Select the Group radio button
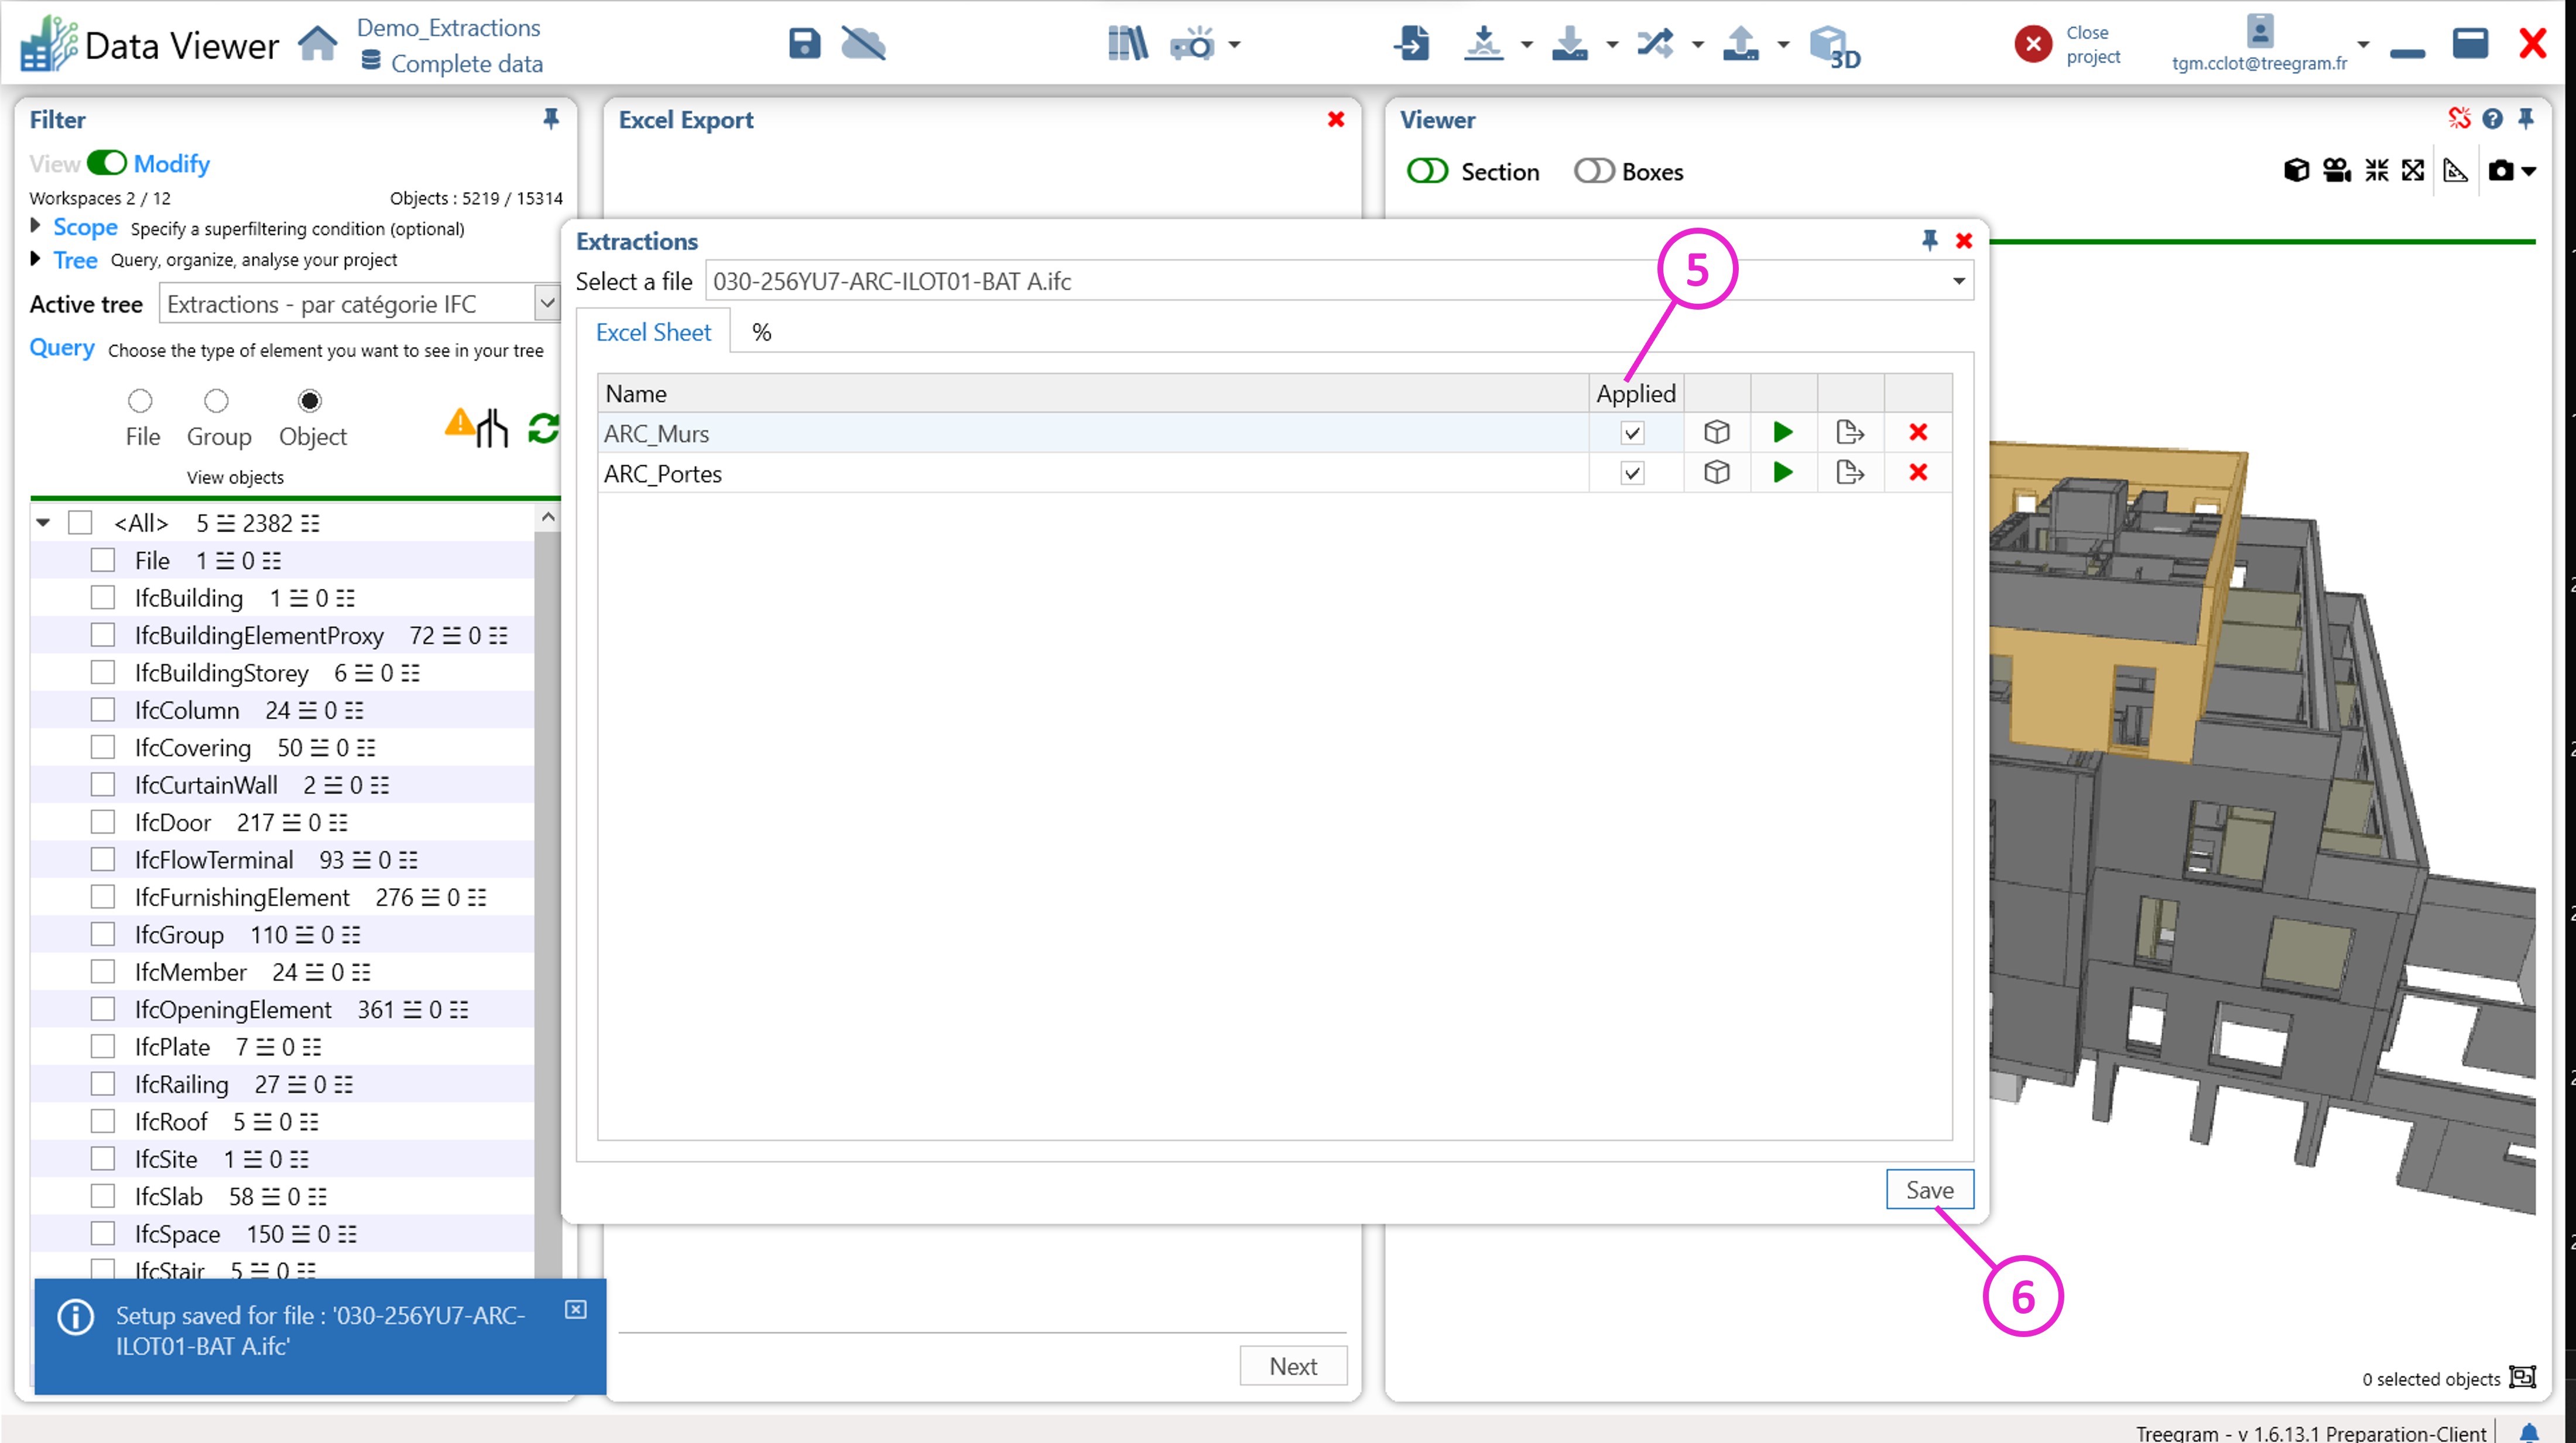This screenshot has width=2576, height=1443. (216, 401)
